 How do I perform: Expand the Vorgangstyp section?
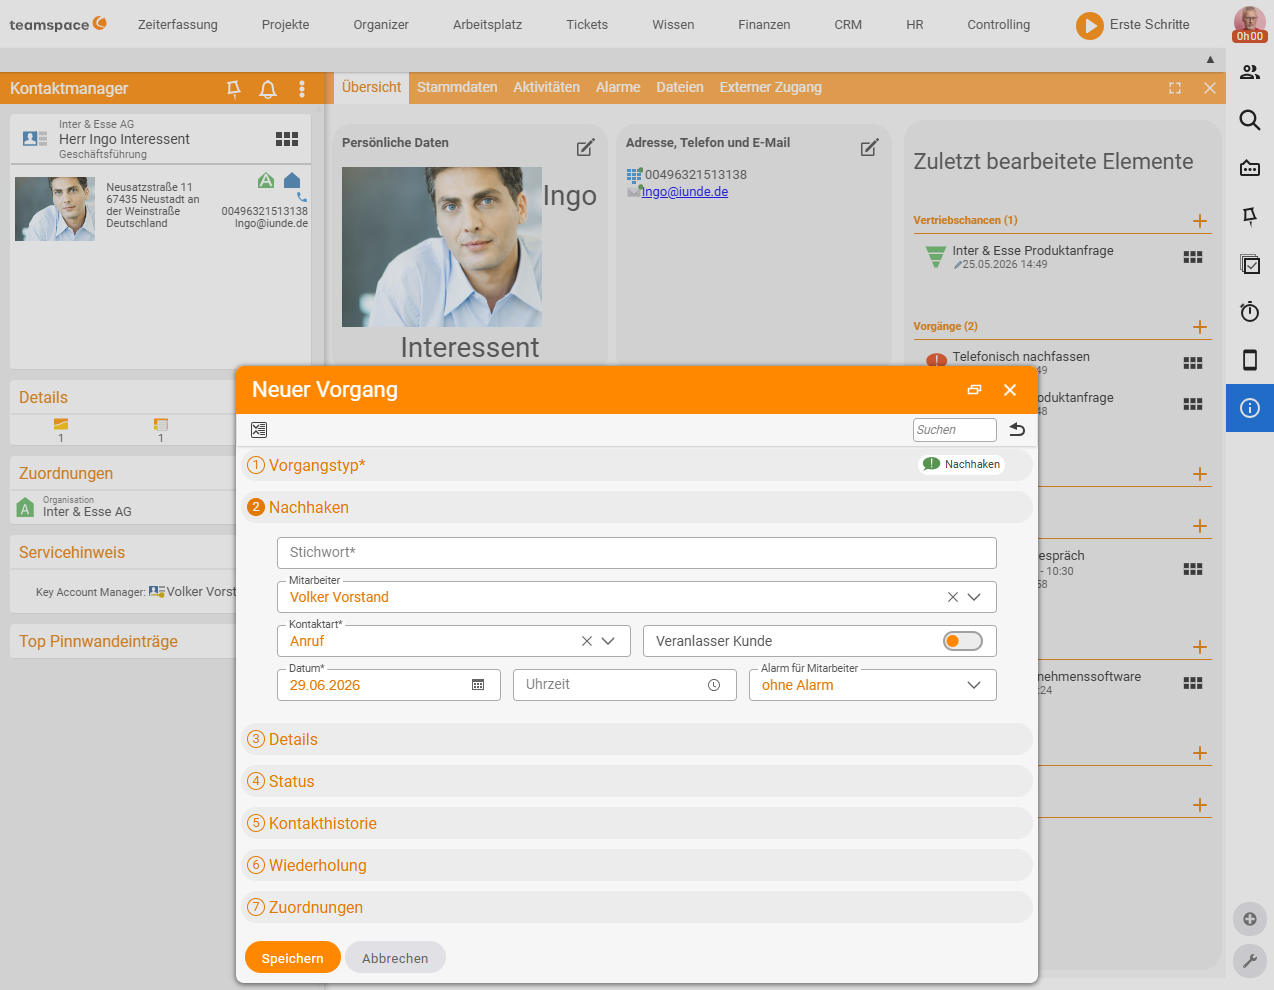[638, 465]
